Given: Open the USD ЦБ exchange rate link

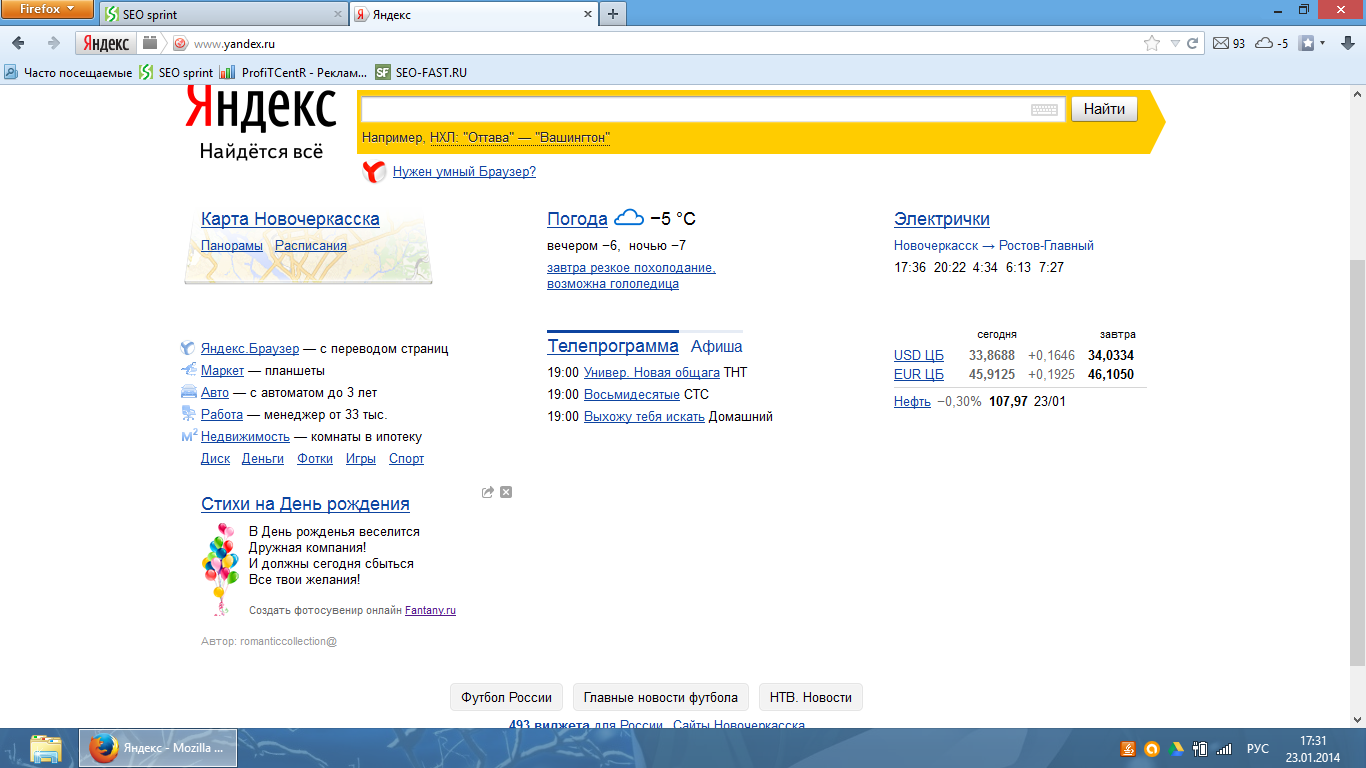Looking at the screenshot, I should (x=919, y=355).
